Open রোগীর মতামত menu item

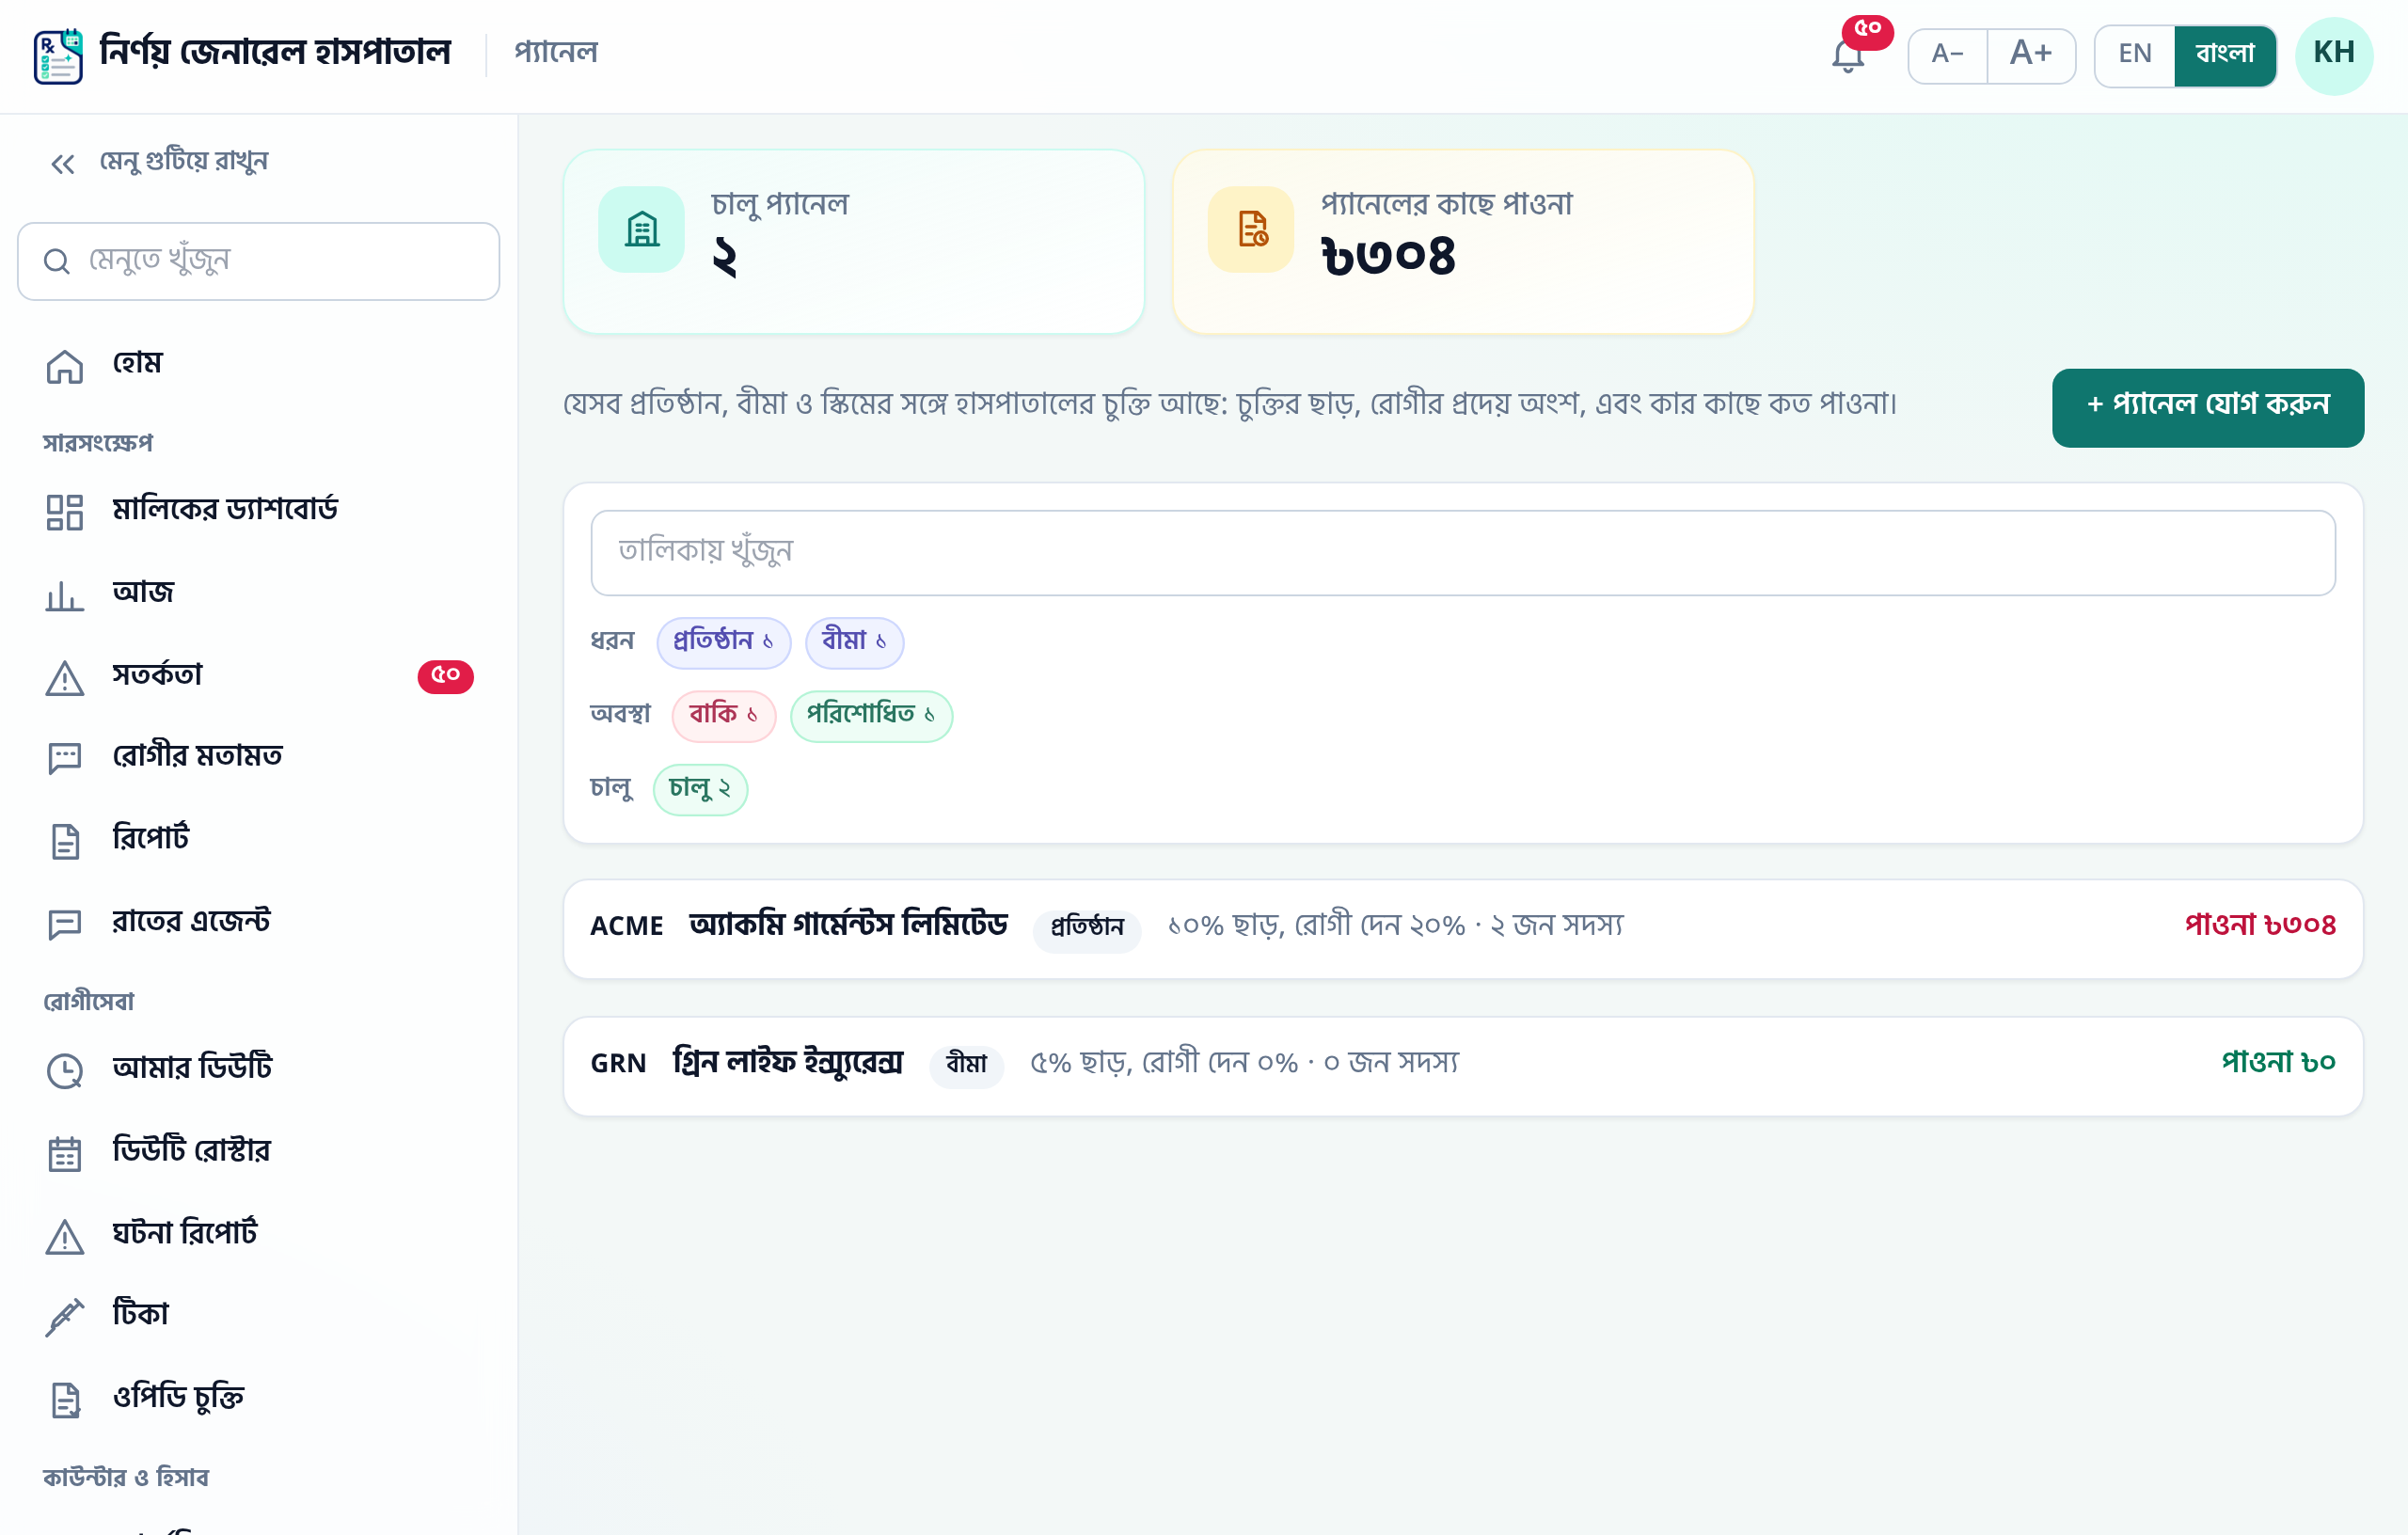tap(258, 757)
